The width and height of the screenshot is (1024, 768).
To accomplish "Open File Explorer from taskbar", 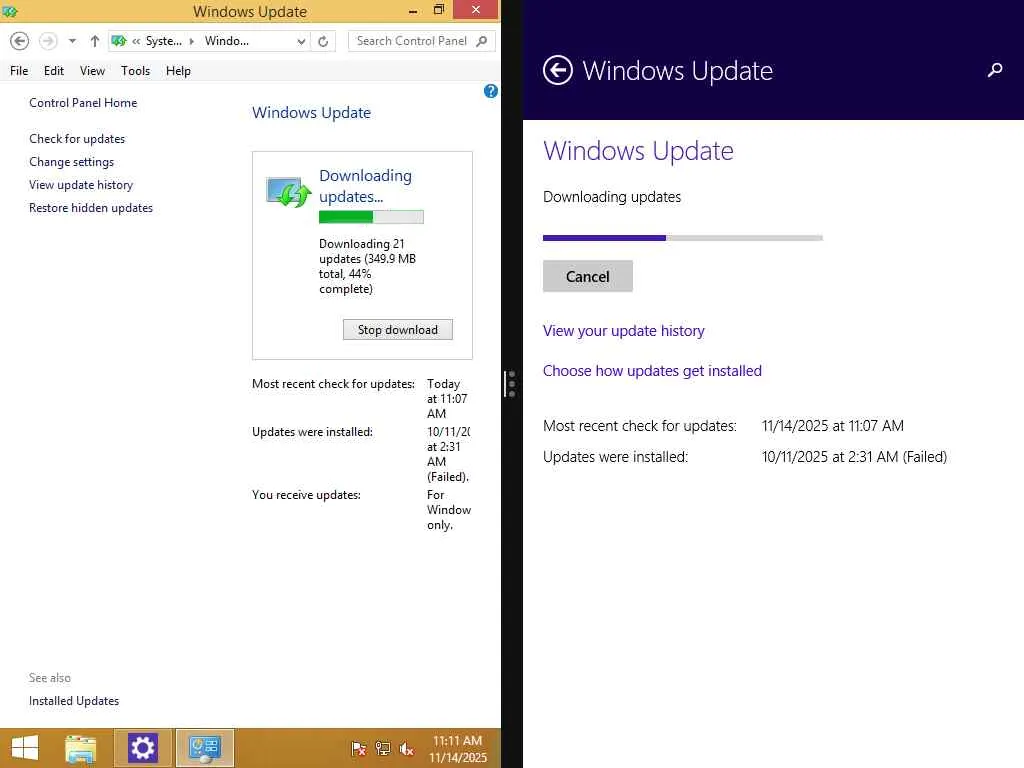I will click(x=81, y=748).
